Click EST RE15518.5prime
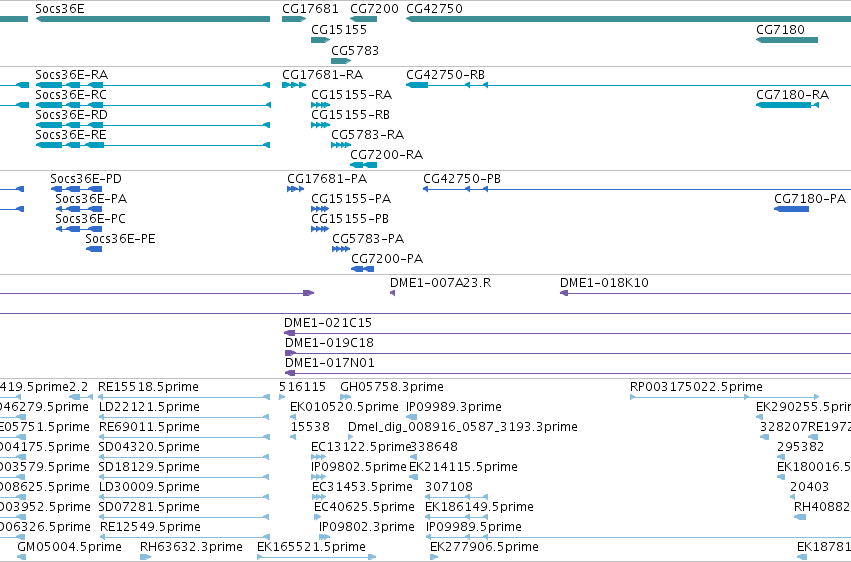851x562 pixels. pos(184,397)
